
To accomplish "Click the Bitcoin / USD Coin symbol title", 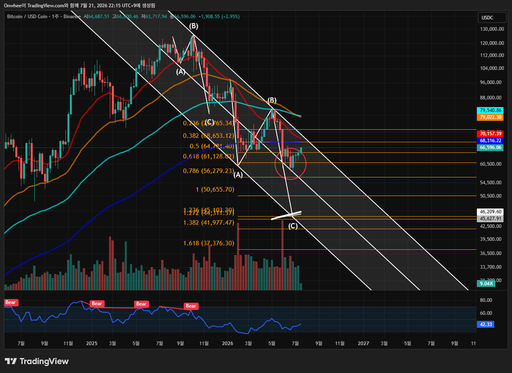I will (27, 16).
